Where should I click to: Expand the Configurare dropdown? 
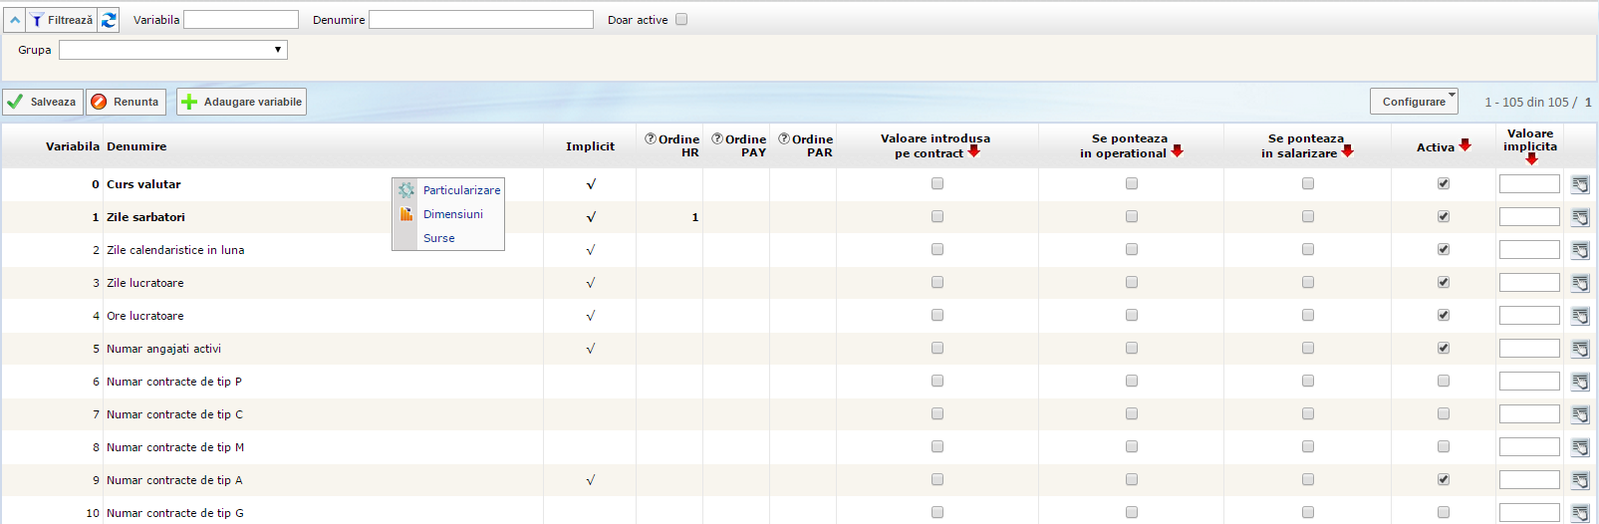[1414, 101]
